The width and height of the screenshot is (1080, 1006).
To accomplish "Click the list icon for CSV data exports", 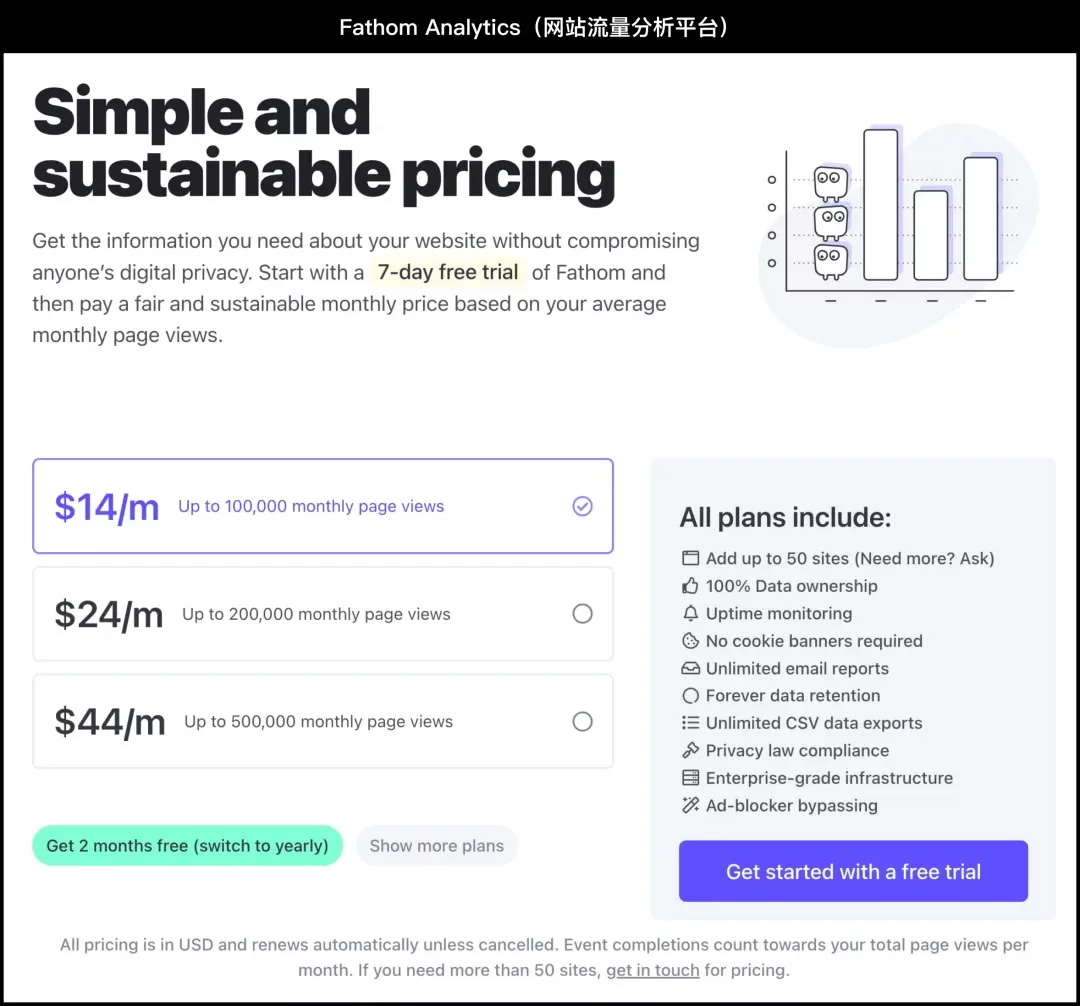I will pos(690,723).
